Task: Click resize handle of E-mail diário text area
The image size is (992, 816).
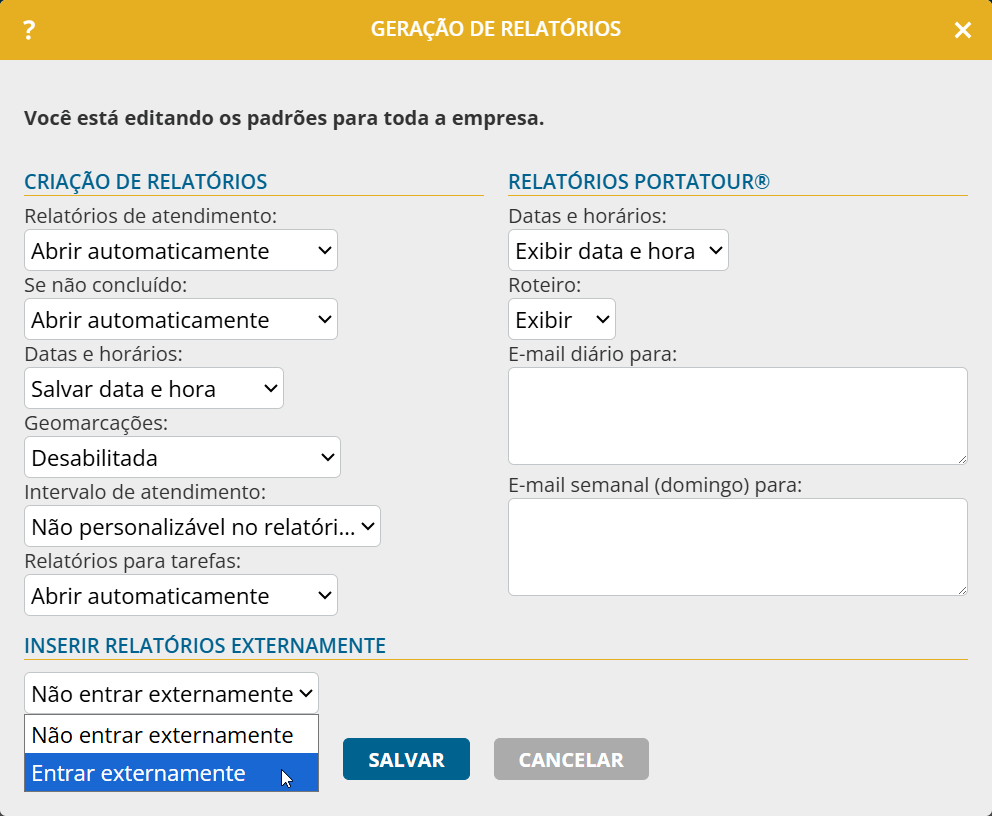Action: [962, 459]
